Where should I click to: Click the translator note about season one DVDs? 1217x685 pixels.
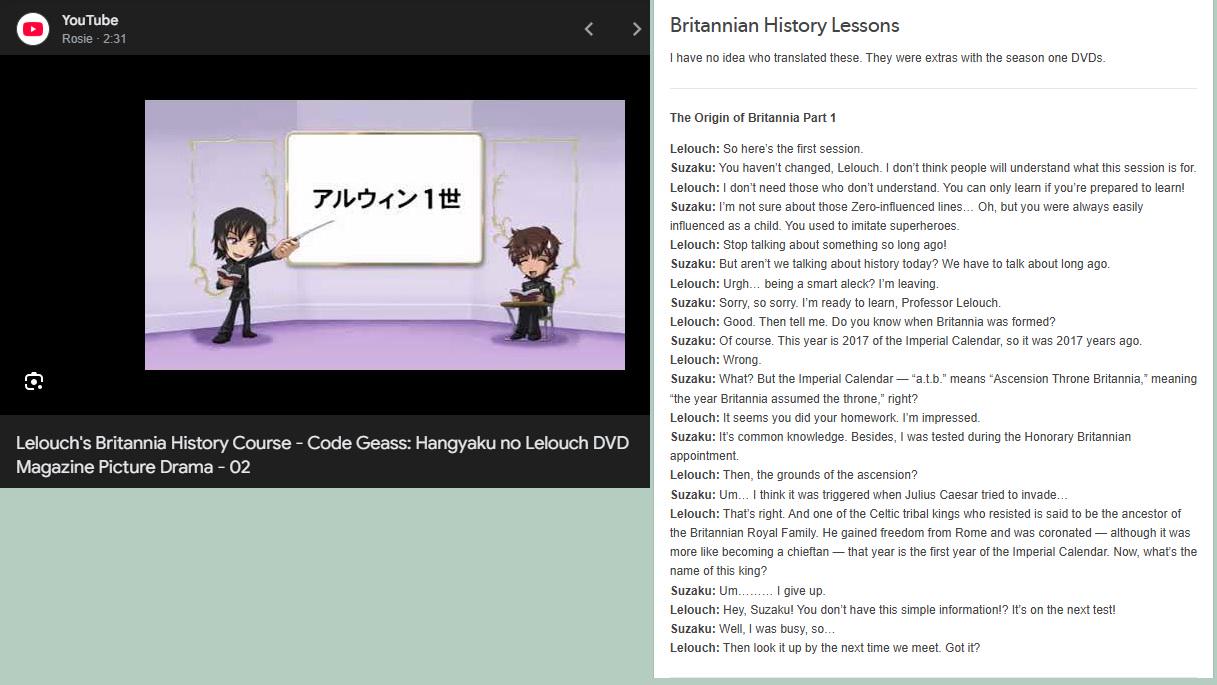pos(887,58)
